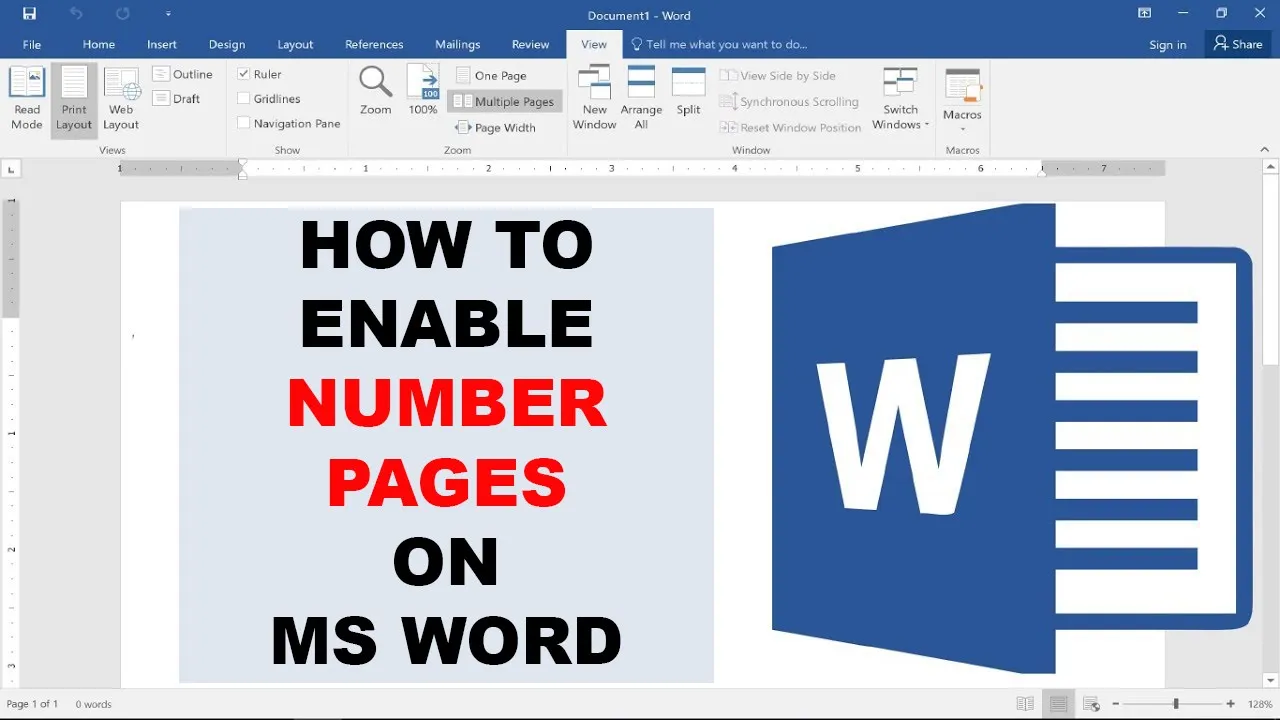
Task: Switch to Read Mode view
Action: (27, 99)
